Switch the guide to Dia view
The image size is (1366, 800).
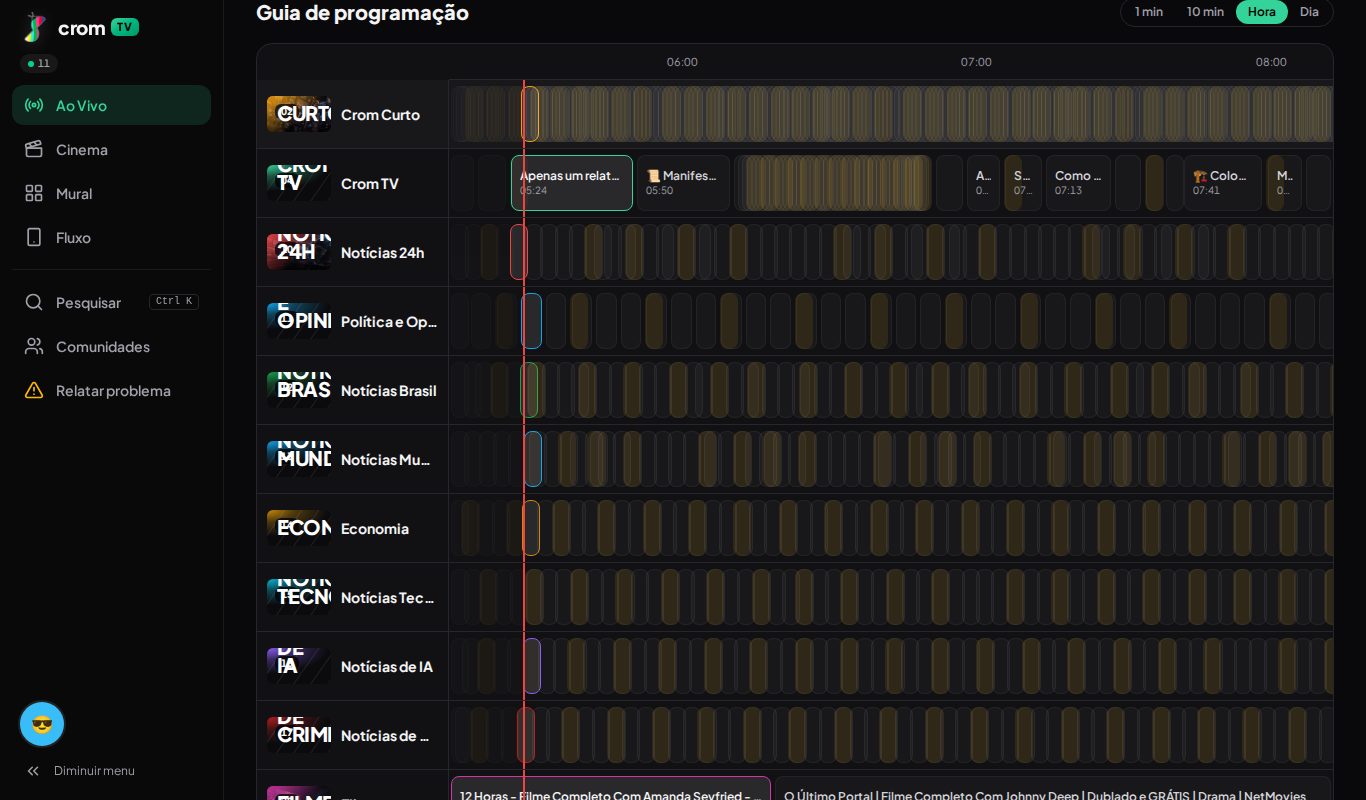click(1309, 12)
